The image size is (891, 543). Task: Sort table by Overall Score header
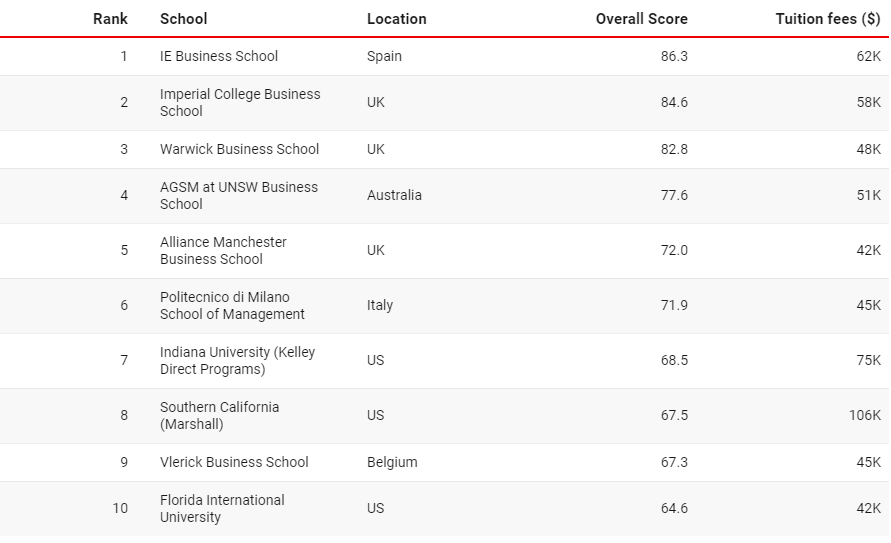click(x=642, y=19)
